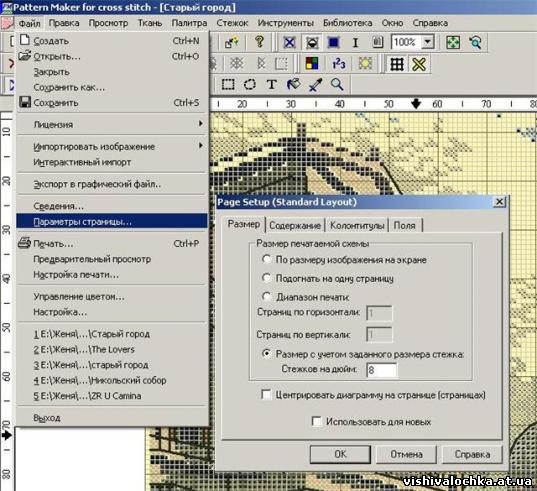Open the 'Просмотр' menu
This screenshot has height=491, width=537.
point(108,23)
